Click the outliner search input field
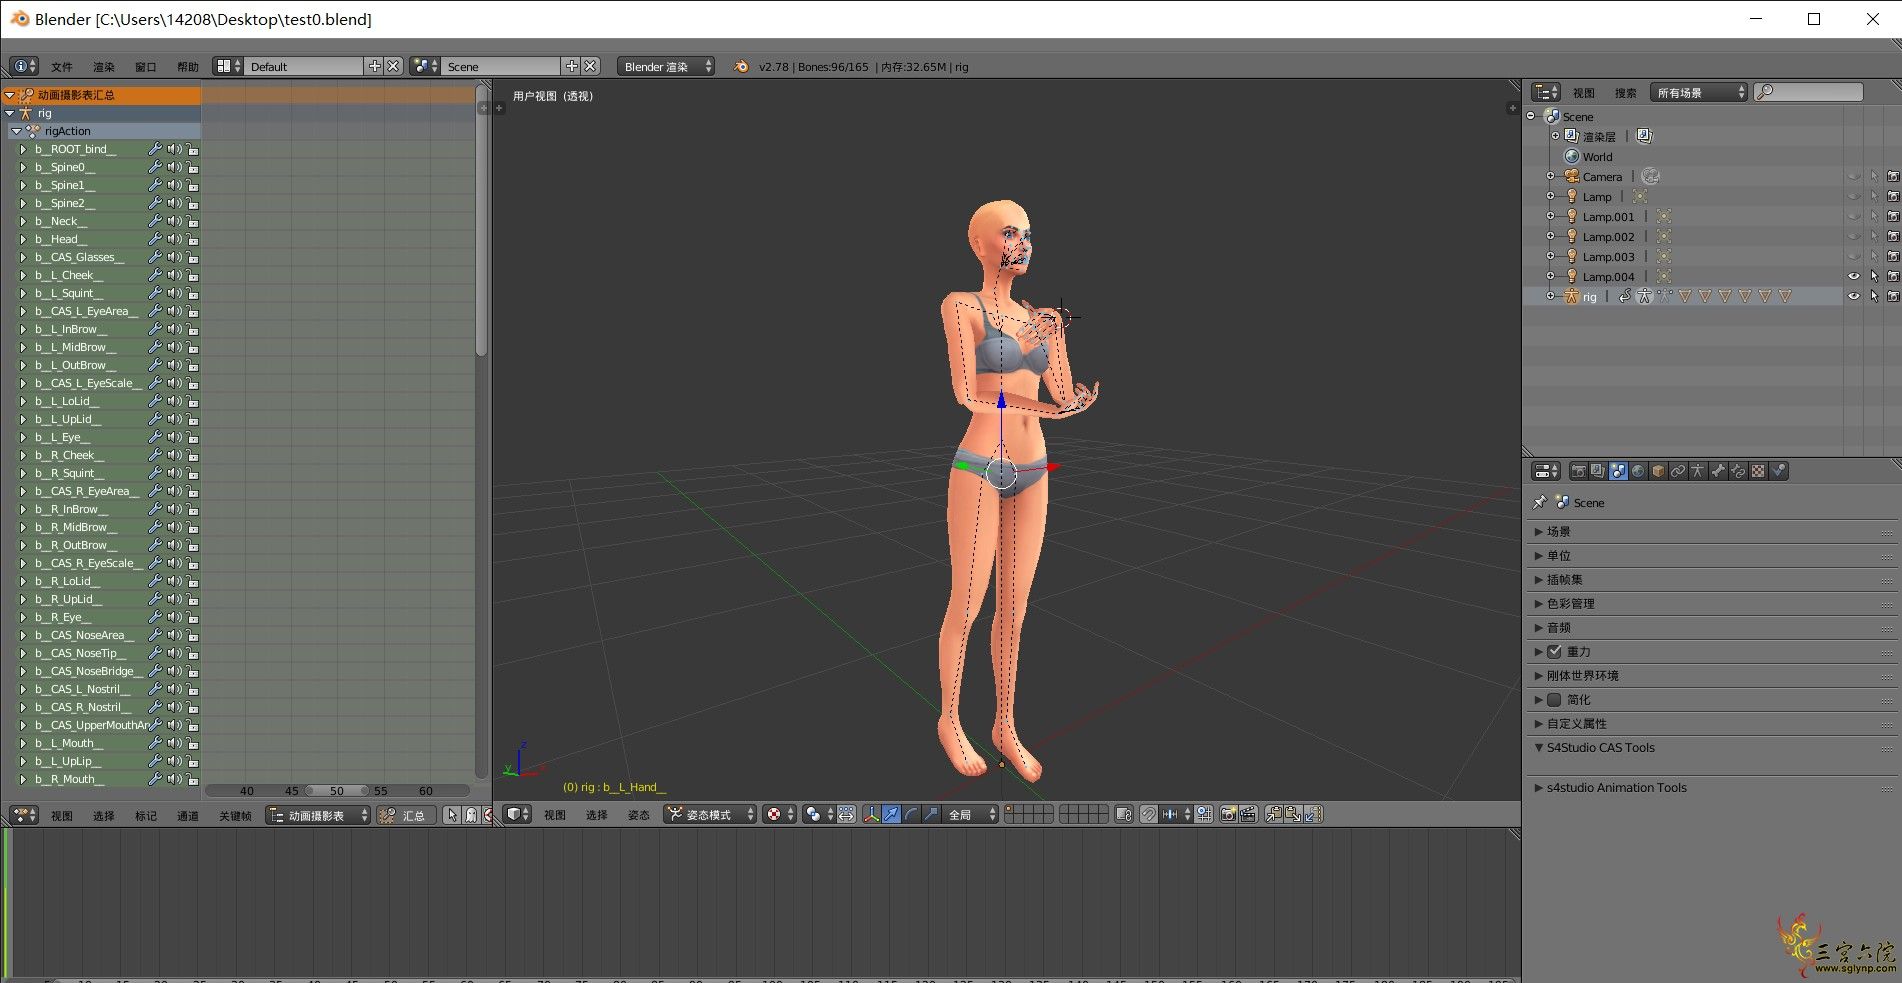Screen dimensions: 1902x983 pyautogui.click(x=1809, y=92)
